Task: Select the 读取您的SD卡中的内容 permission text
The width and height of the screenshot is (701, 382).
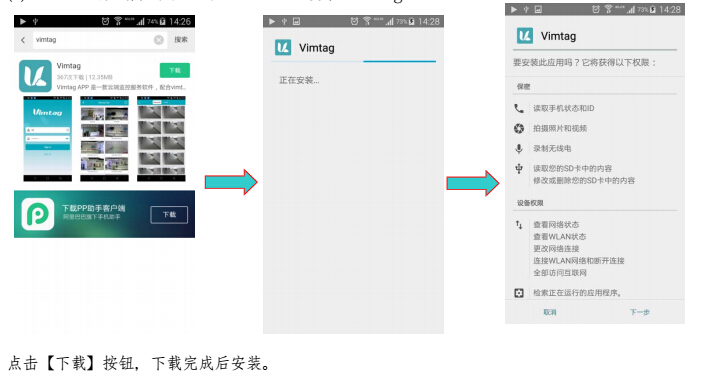Action: coord(572,169)
